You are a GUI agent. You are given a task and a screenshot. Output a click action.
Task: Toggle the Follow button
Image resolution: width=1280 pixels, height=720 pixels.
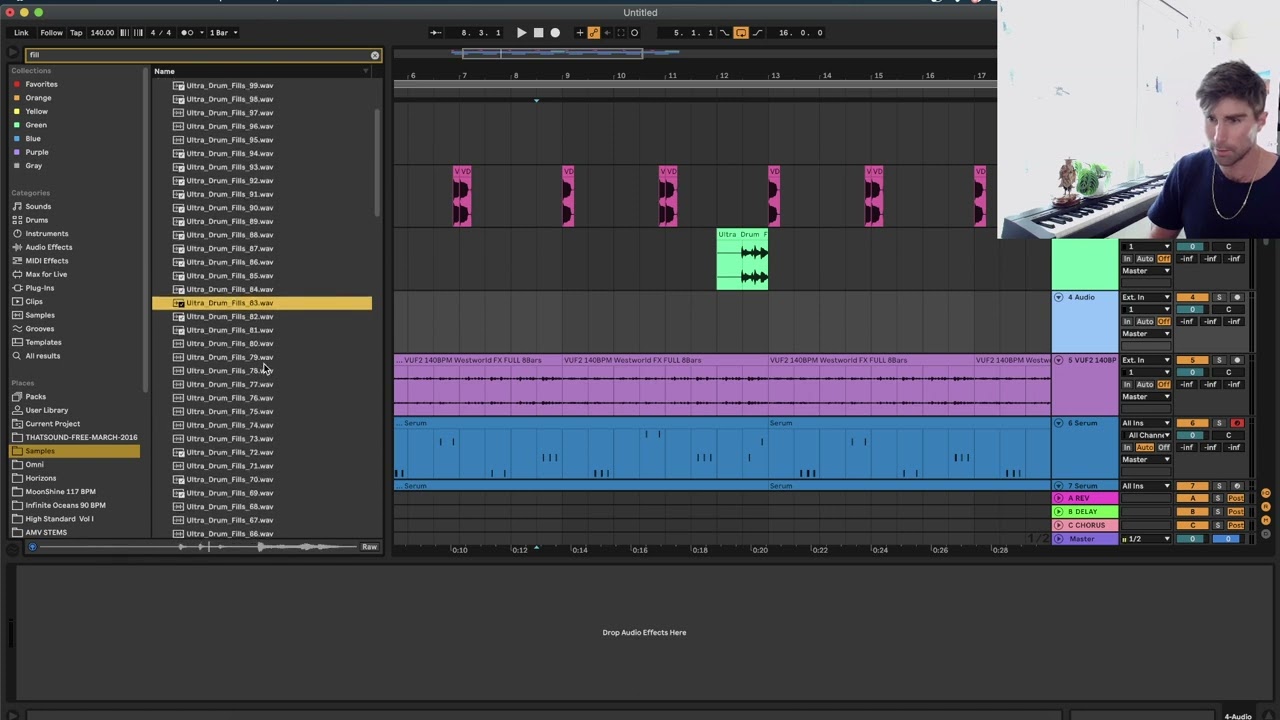pyautogui.click(x=51, y=33)
